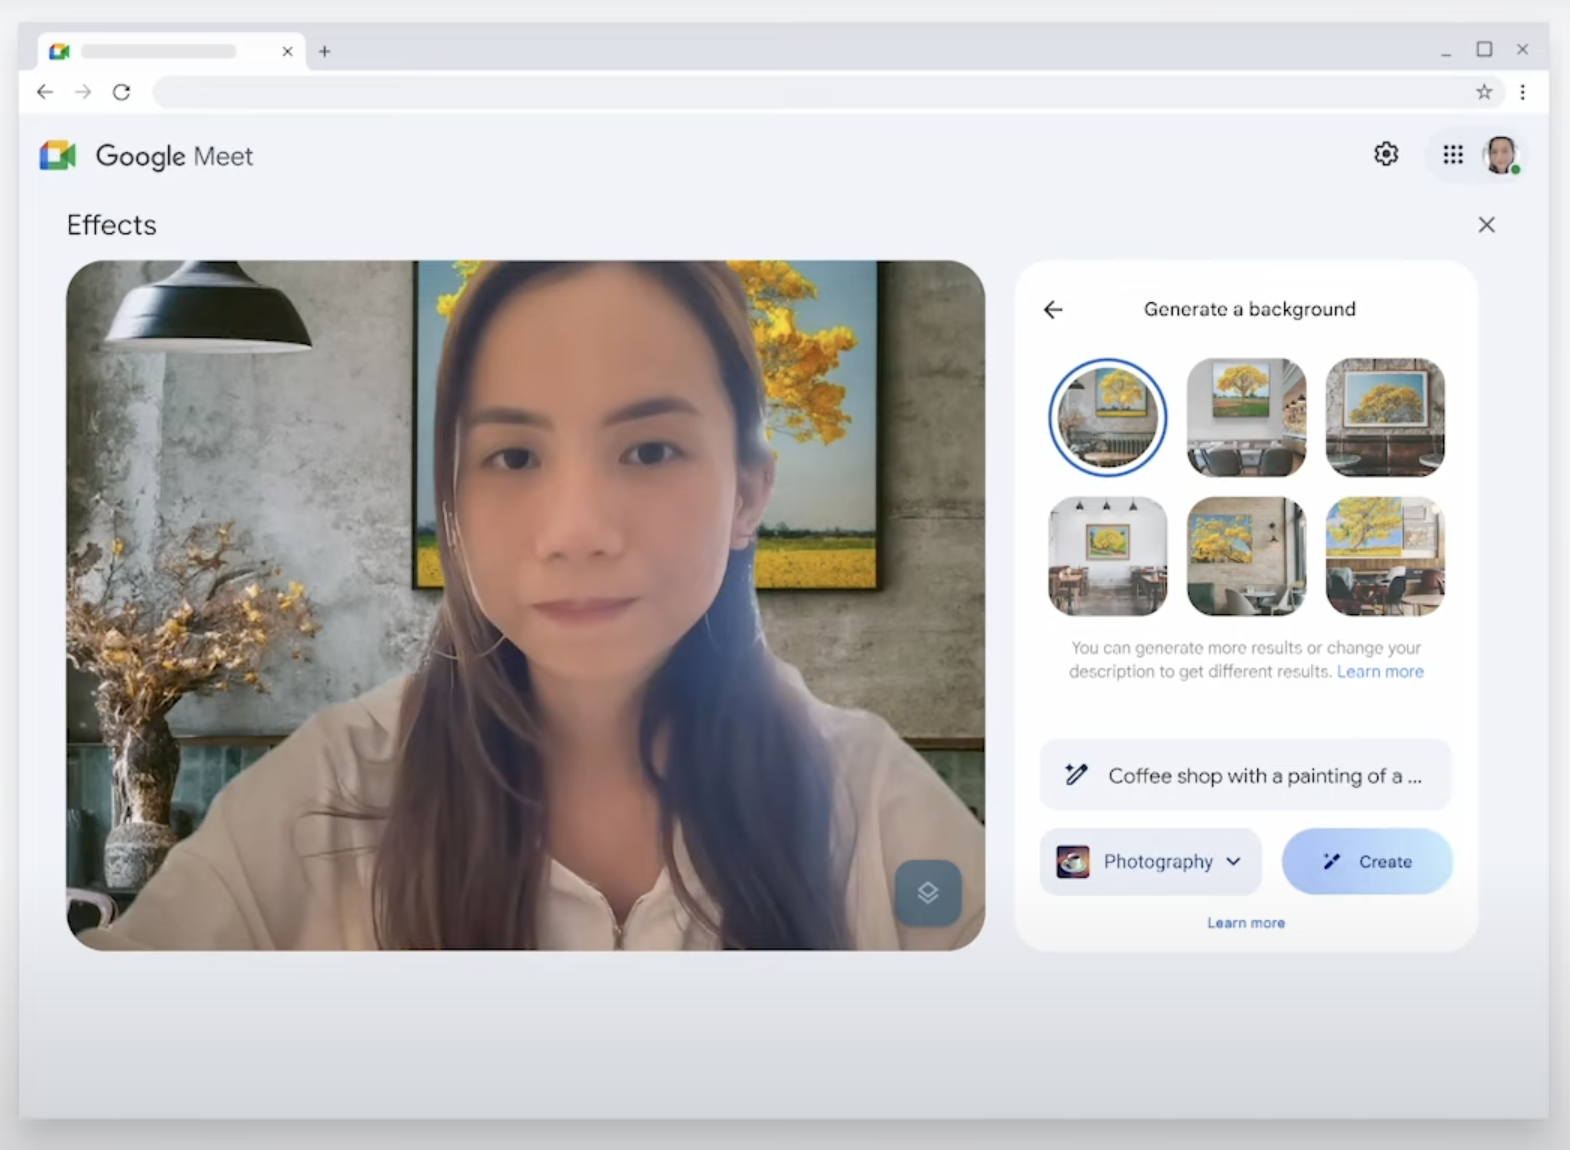Select the Google Meet browser tab
The image size is (1570, 1150).
pyautogui.click(x=172, y=51)
